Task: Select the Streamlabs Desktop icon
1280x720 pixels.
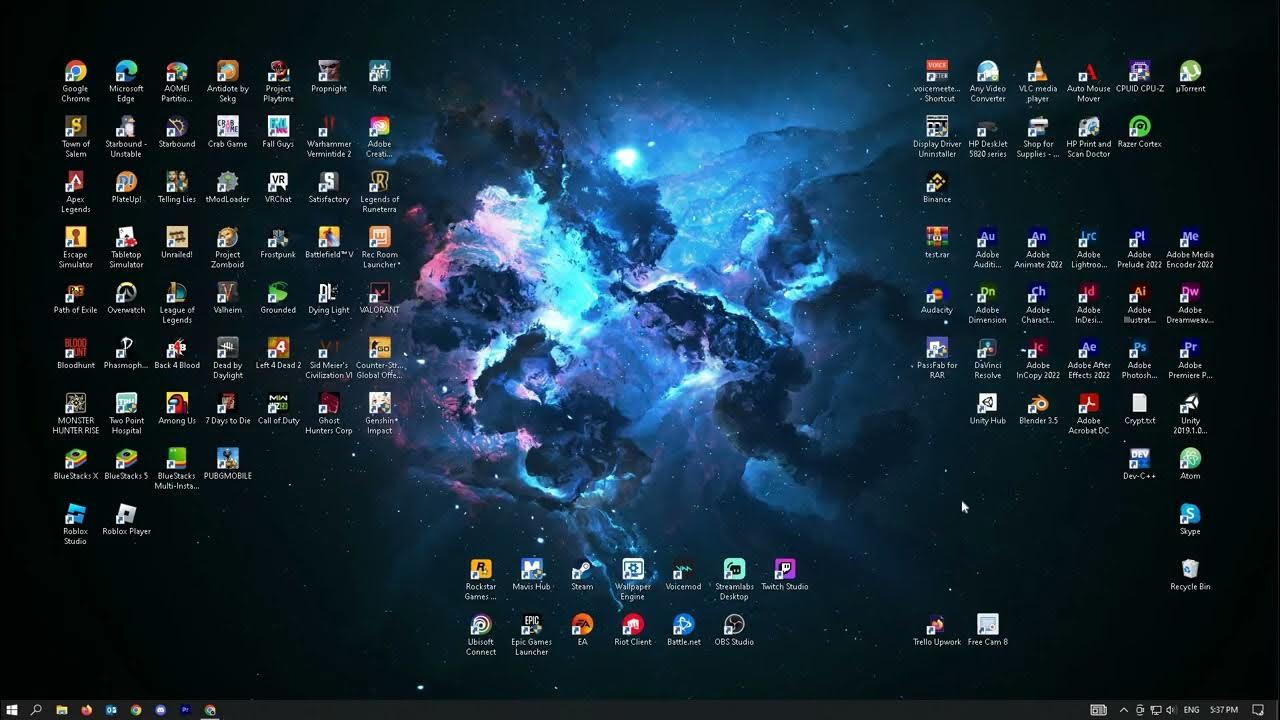Action: coord(734,579)
